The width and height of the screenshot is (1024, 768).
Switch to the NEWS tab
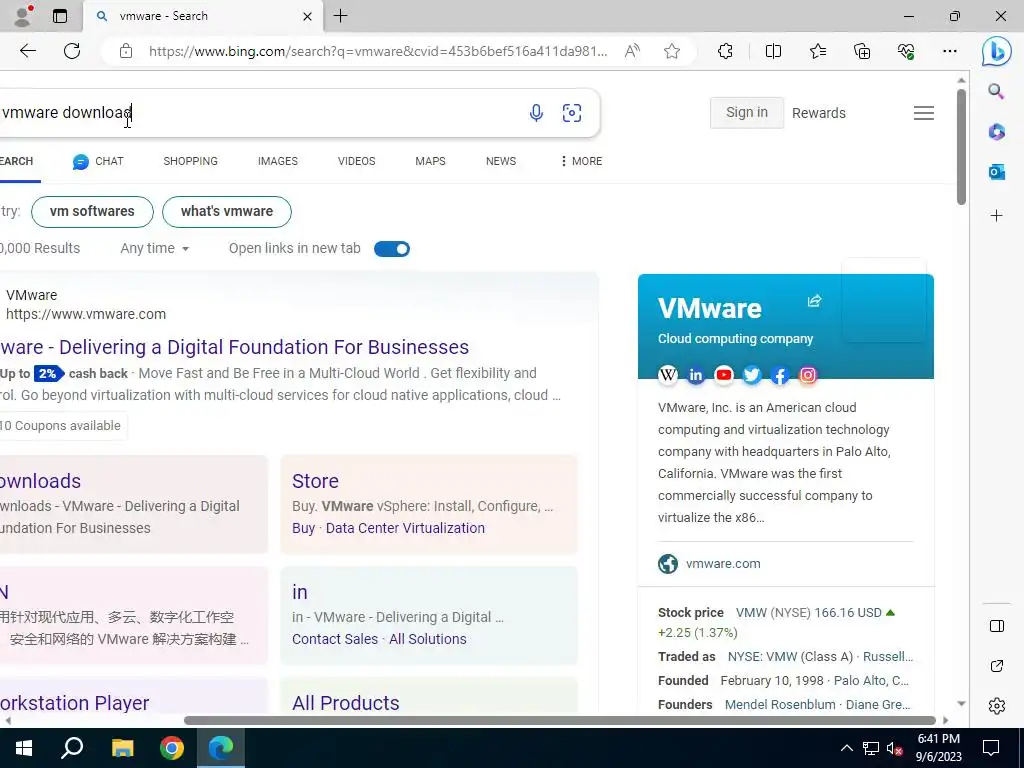pyautogui.click(x=501, y=161)
